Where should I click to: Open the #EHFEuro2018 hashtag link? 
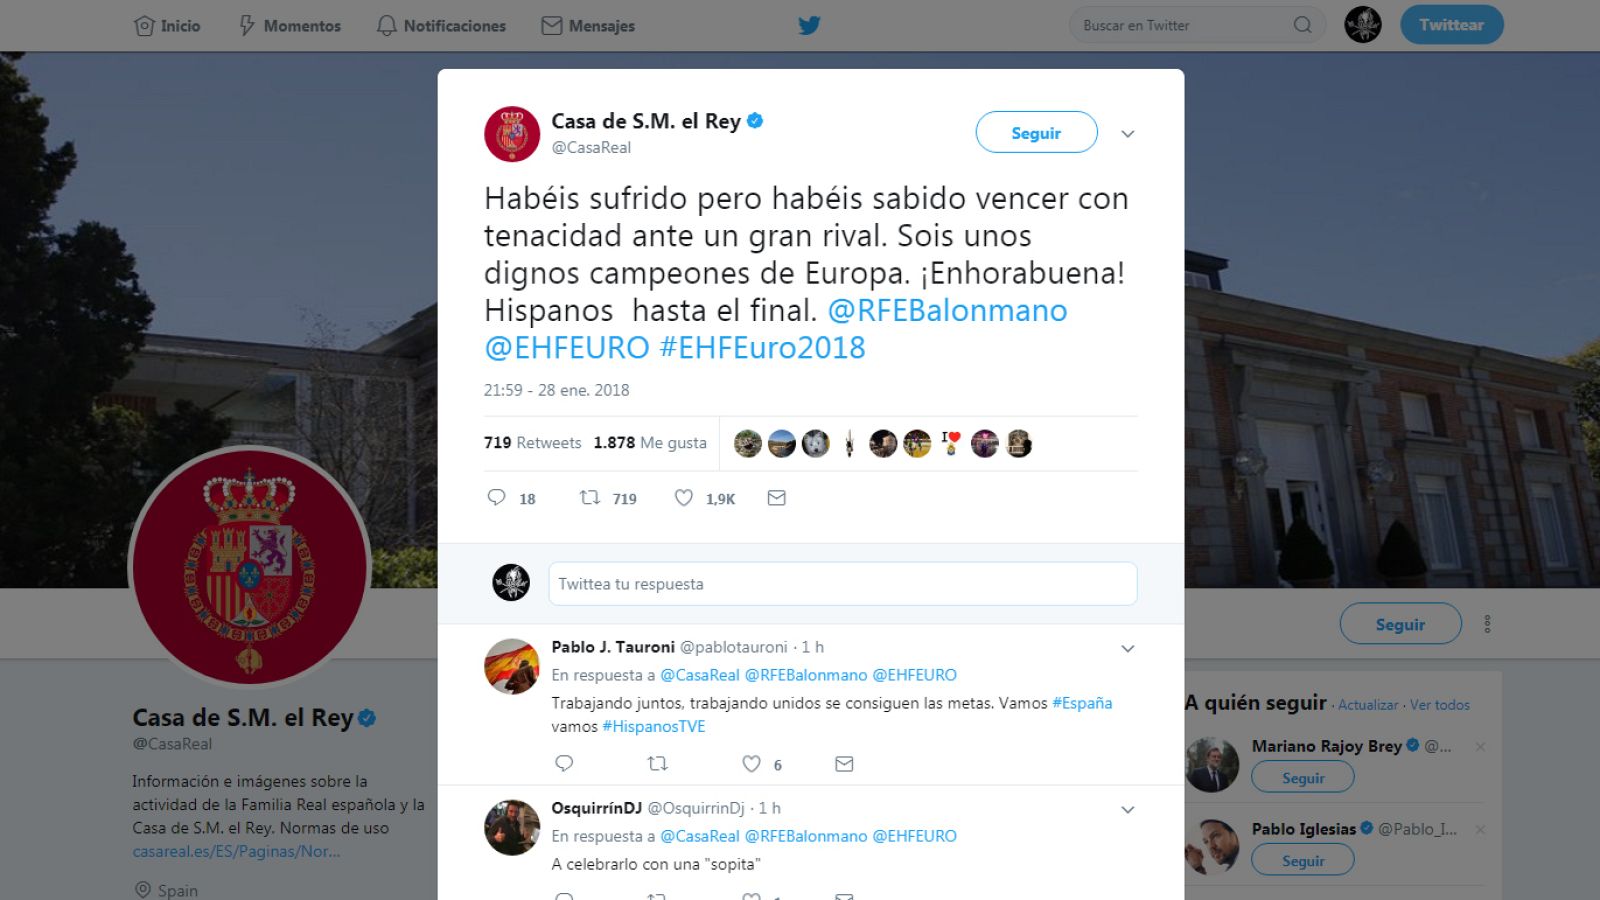point(762,348)
